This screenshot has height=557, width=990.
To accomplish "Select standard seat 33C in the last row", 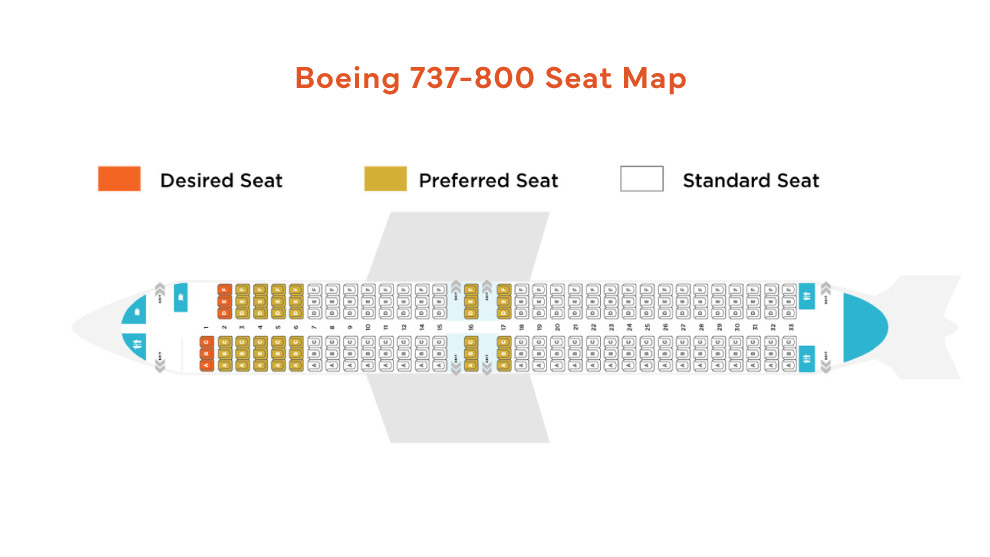I will pos(788,343).
